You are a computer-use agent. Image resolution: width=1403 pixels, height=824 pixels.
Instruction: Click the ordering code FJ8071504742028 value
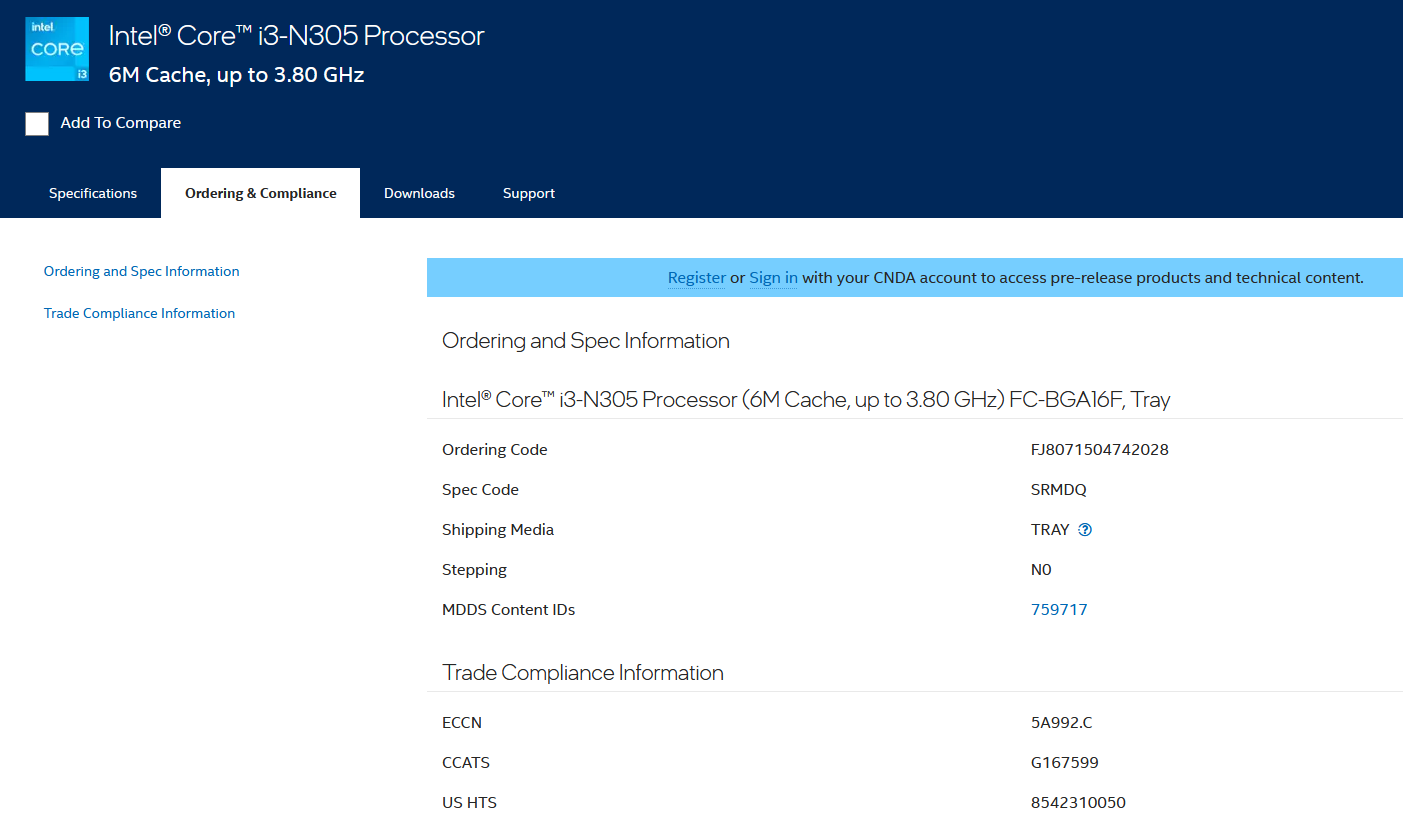coord(1099,449)
